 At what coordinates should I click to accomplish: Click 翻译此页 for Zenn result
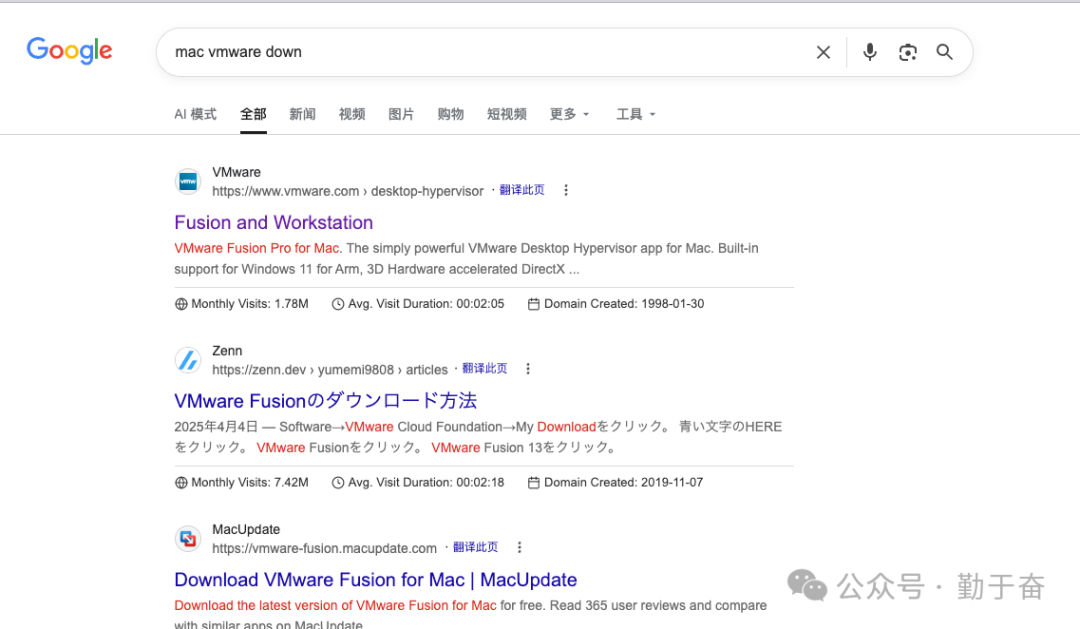click(484, 369)
